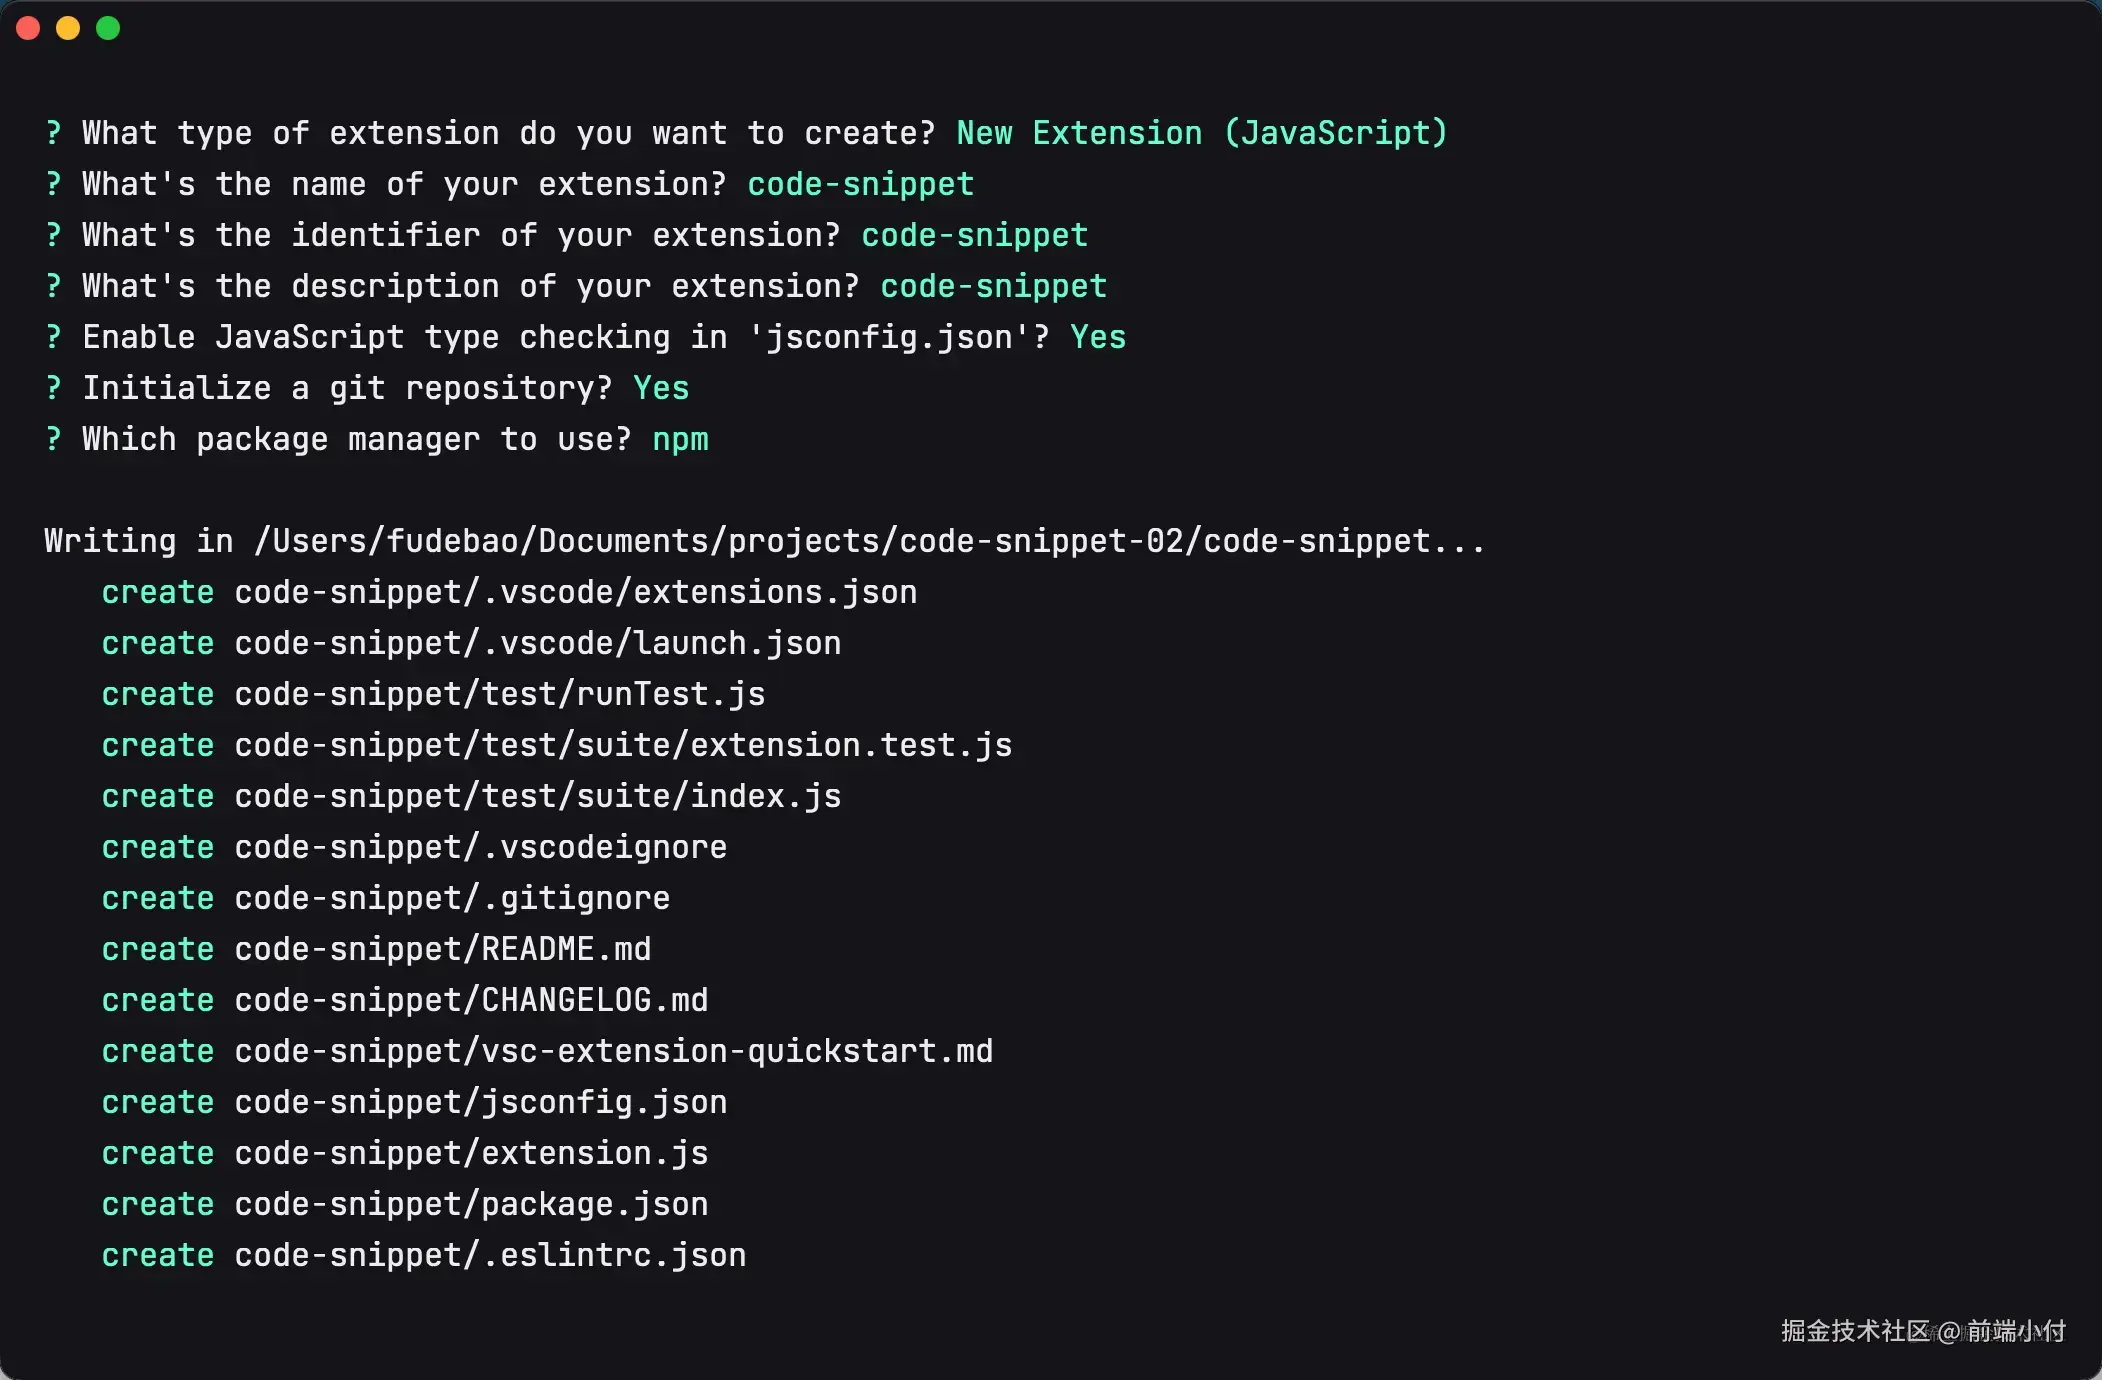Viewport: 2102px width, 1380px height.
Task: Click the 'Yes' answer for jsconfig.json type checking
Action: 1097,337
